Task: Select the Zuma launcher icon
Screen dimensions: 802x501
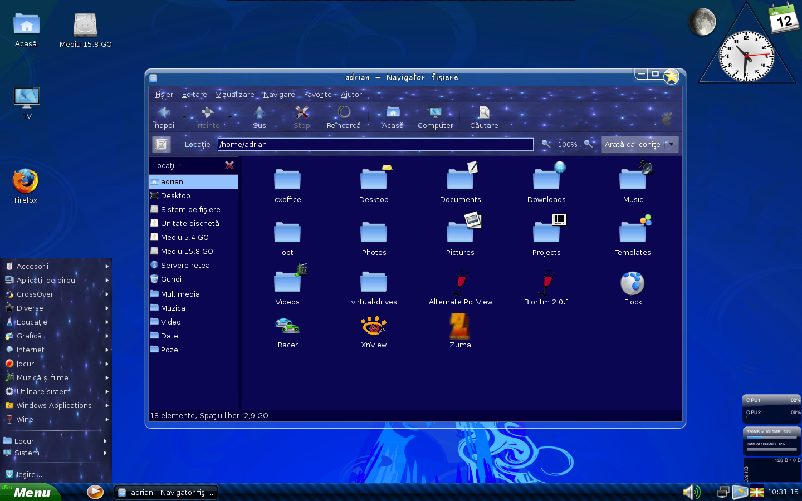Action: coord(459,326)
